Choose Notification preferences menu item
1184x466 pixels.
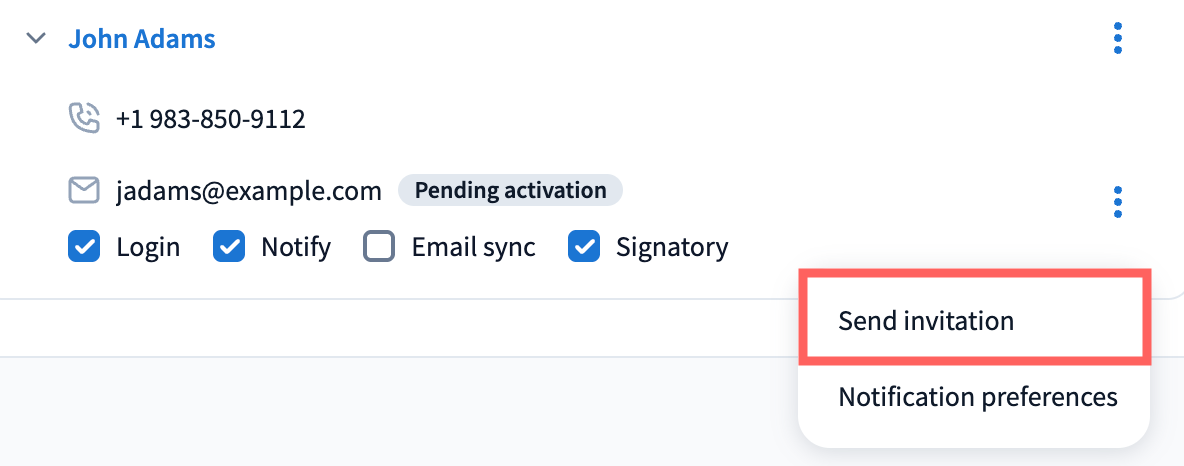977,397
